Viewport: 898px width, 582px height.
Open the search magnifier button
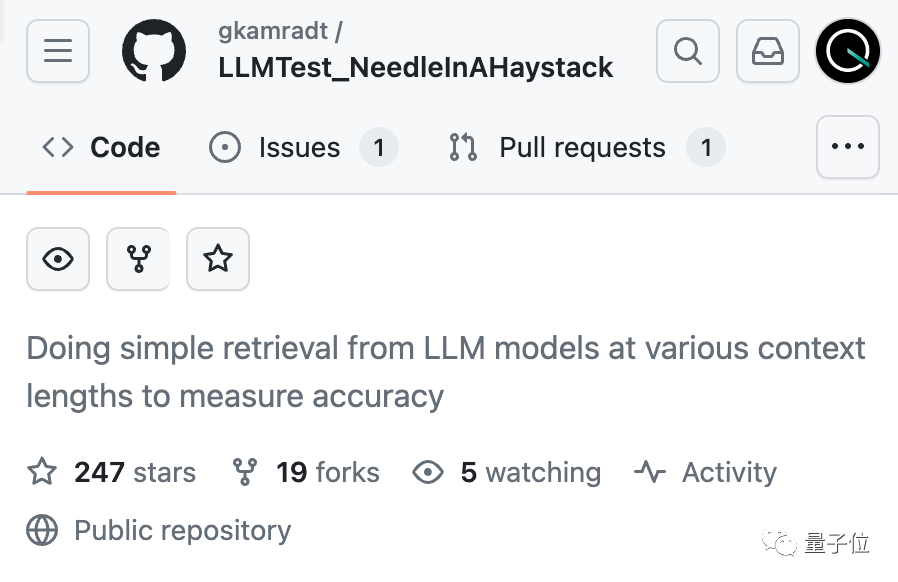[x=688, y=51]
